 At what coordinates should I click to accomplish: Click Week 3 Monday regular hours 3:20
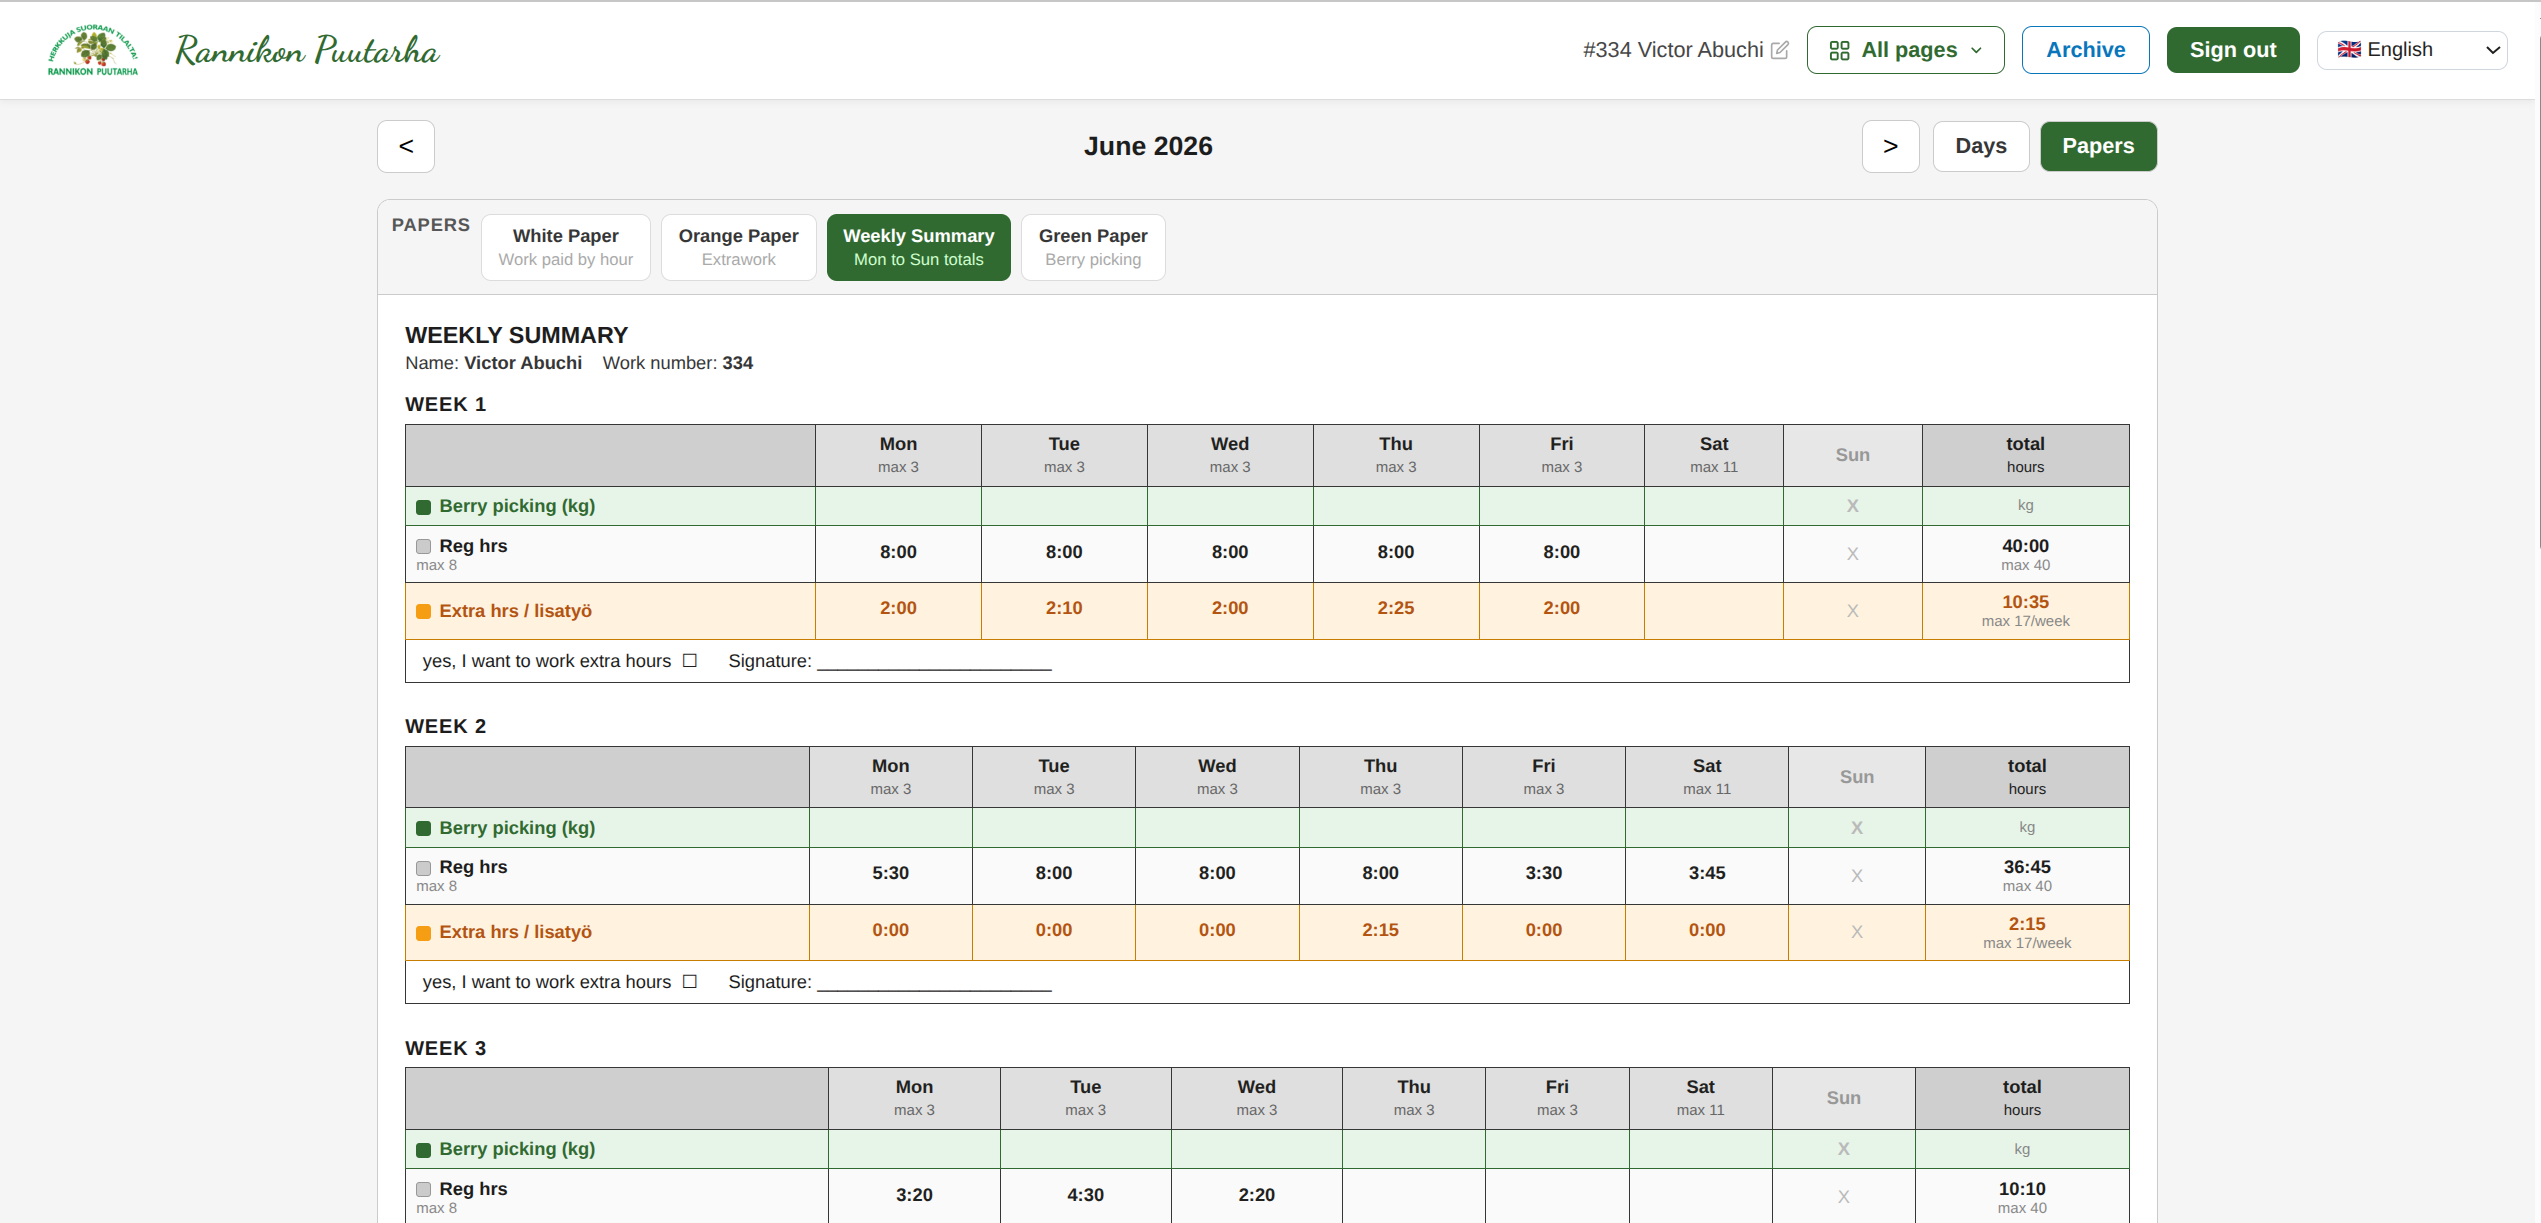coord(914,1195)
